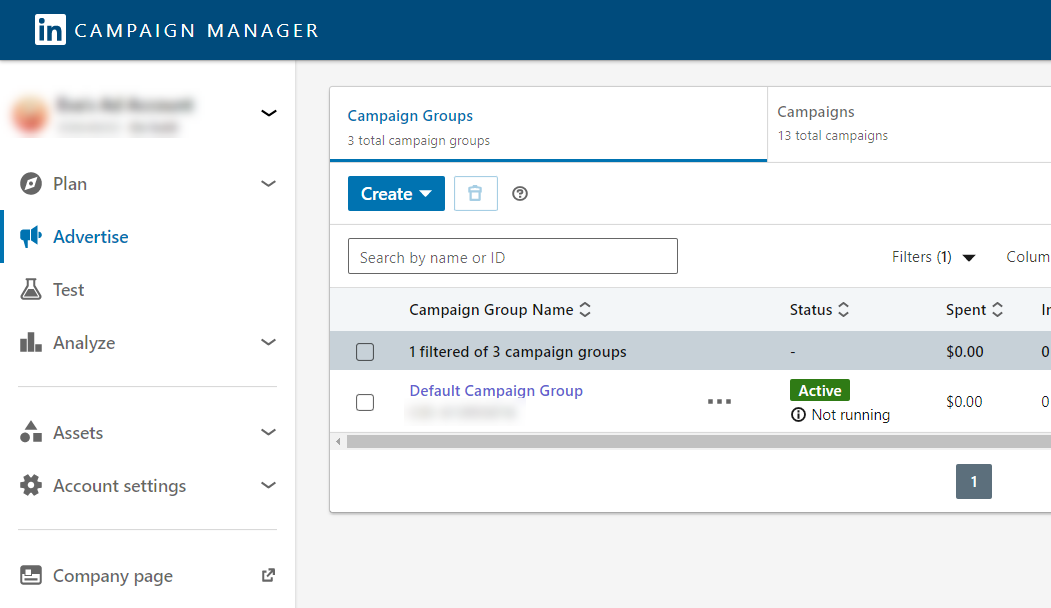
Task: Expand the Analyze menu chevron
Action: [269, 343]
